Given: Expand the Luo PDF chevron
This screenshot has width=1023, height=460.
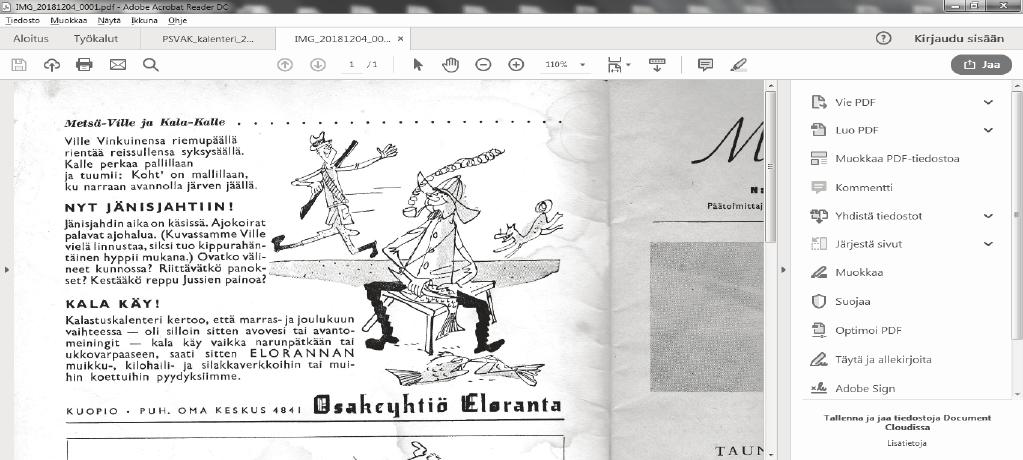Looking at the screenshot, I should [988, 130].
